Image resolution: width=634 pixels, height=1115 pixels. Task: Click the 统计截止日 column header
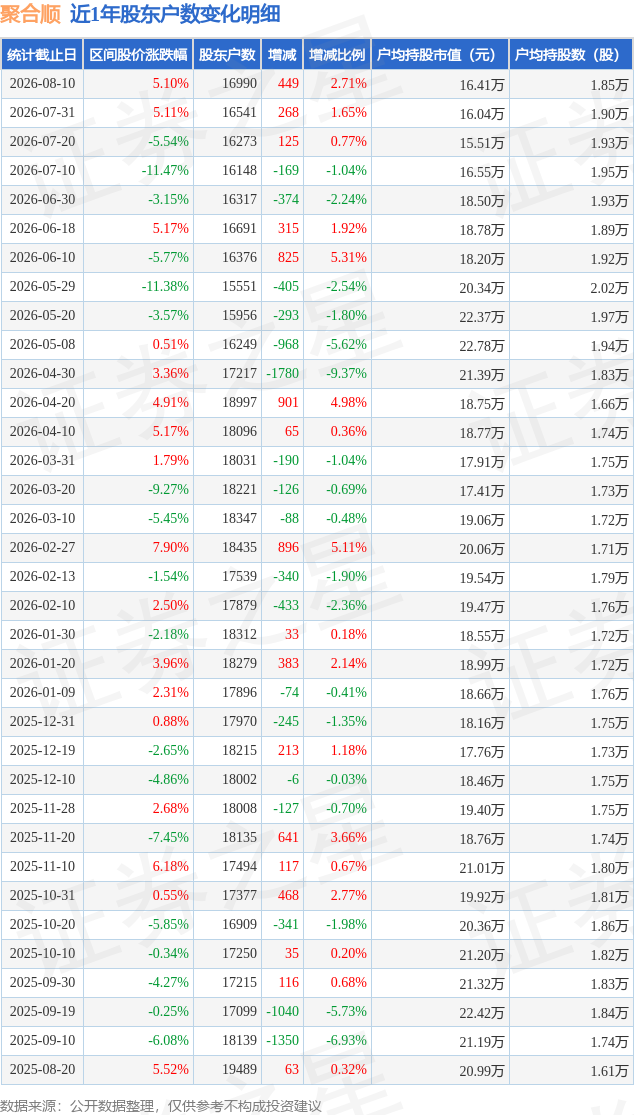(42, 54)
